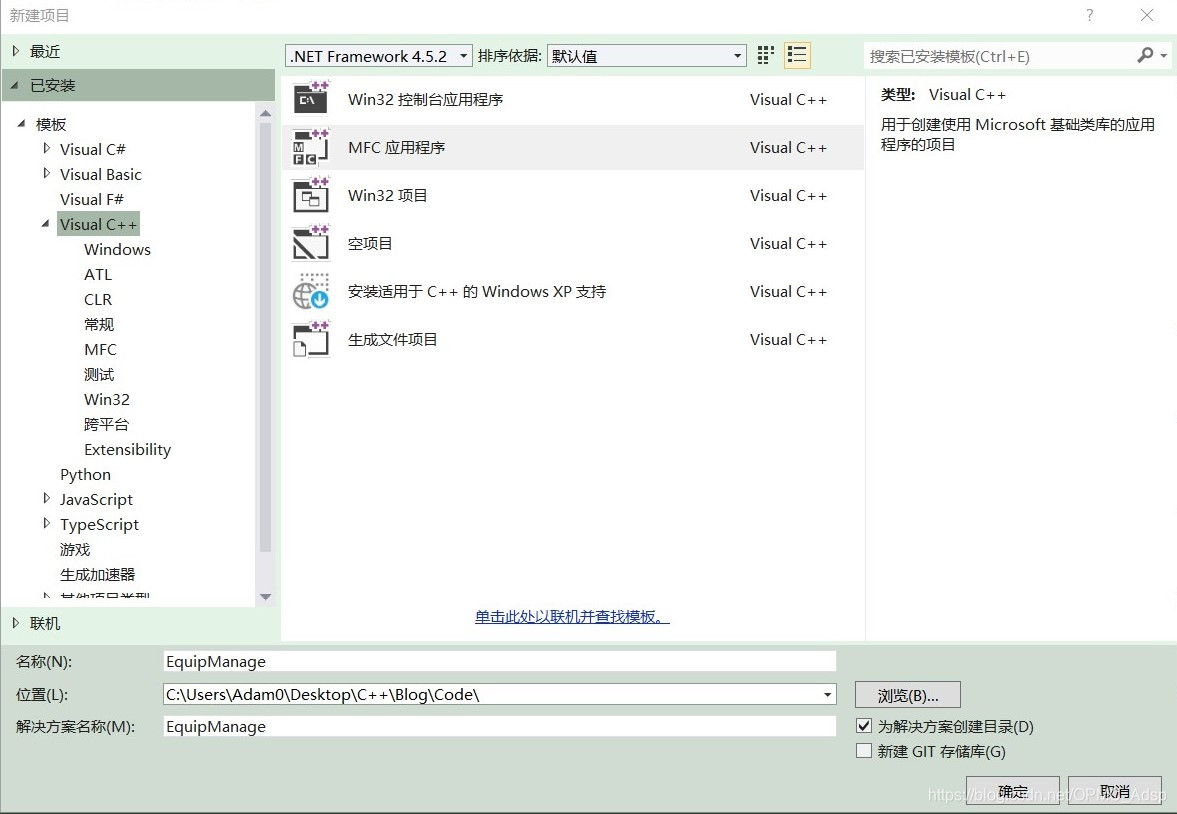The image size is (1177, 814).
Task: Select 生成加速器 in the template tree
Action: click(98, 574)
